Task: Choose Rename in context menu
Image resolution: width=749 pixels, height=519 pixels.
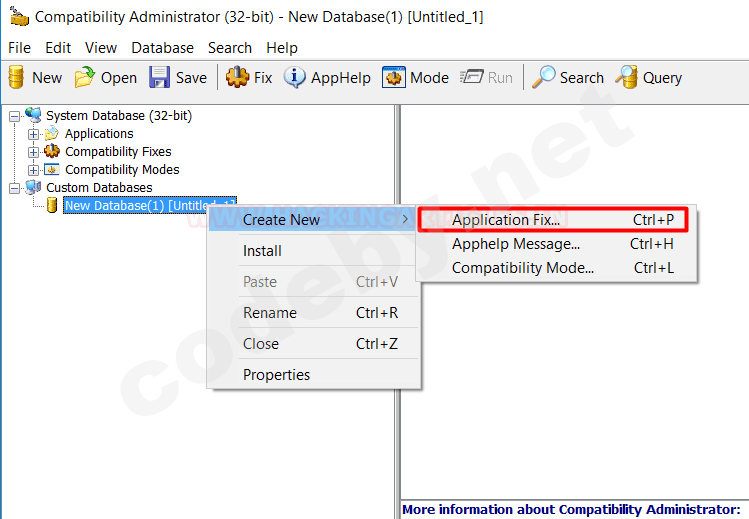Action: tap(313, 313)
